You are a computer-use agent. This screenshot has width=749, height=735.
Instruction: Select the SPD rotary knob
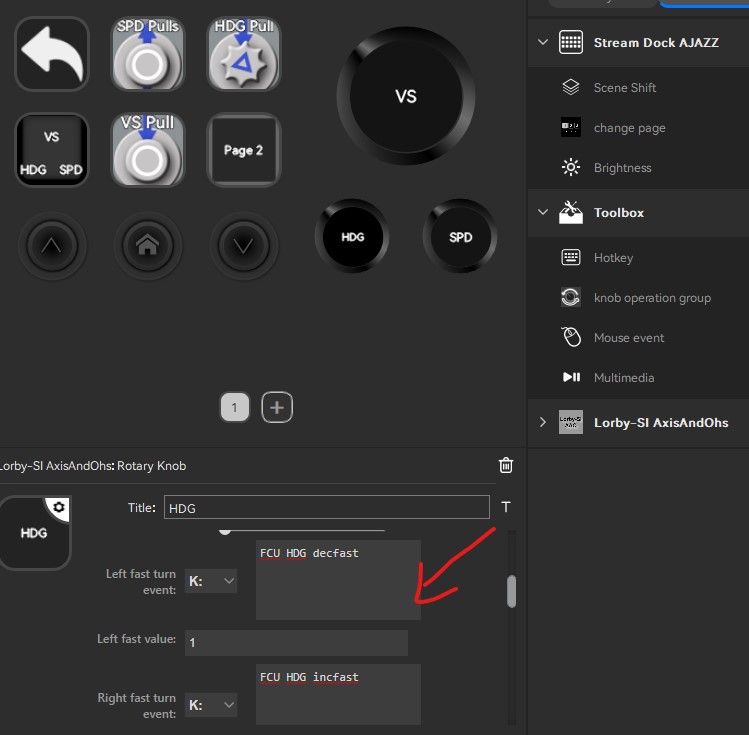click(460, 236)
